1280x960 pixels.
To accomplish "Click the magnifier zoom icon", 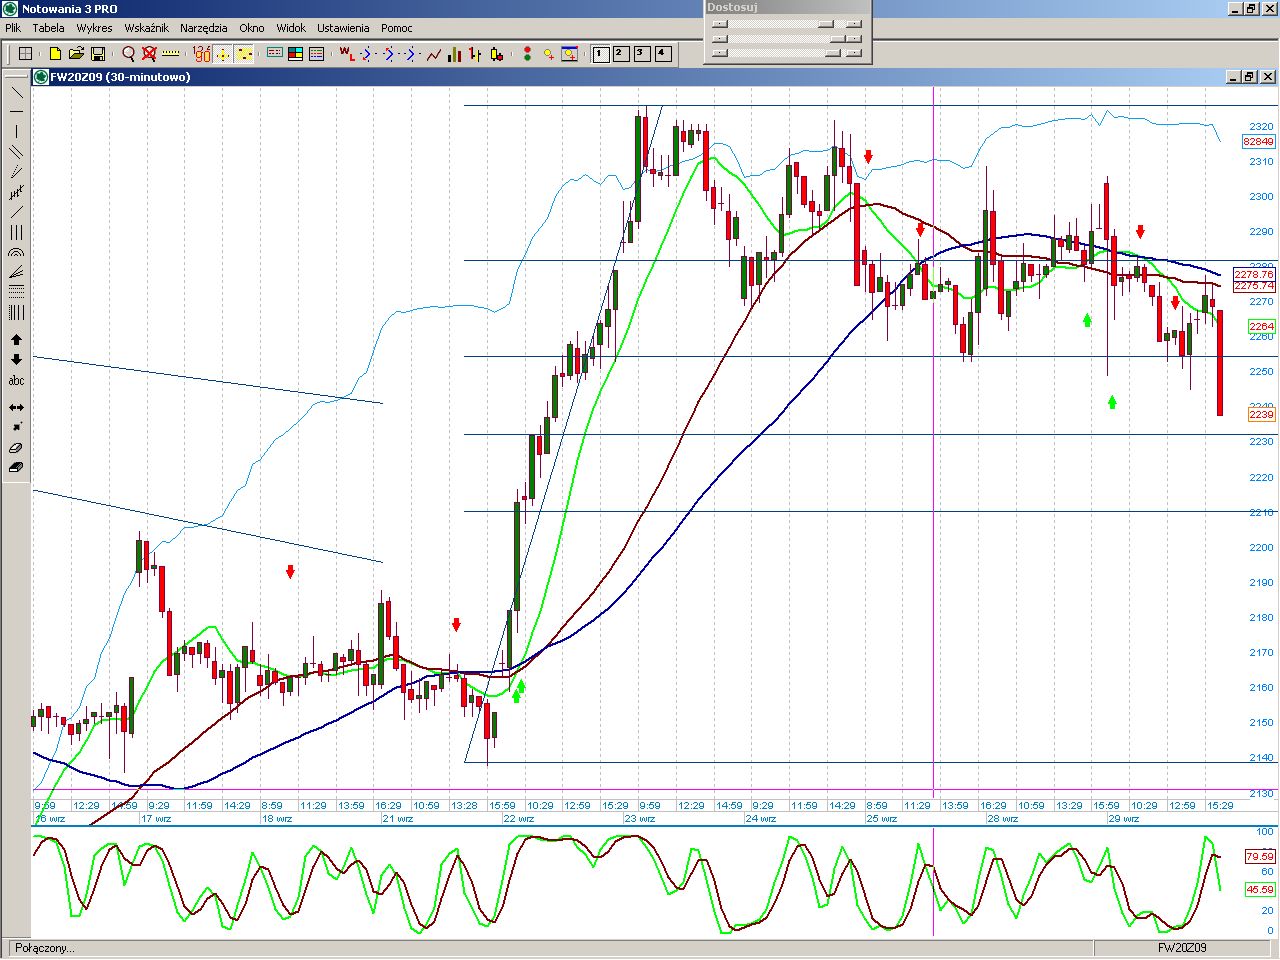I will pos(128,54).
